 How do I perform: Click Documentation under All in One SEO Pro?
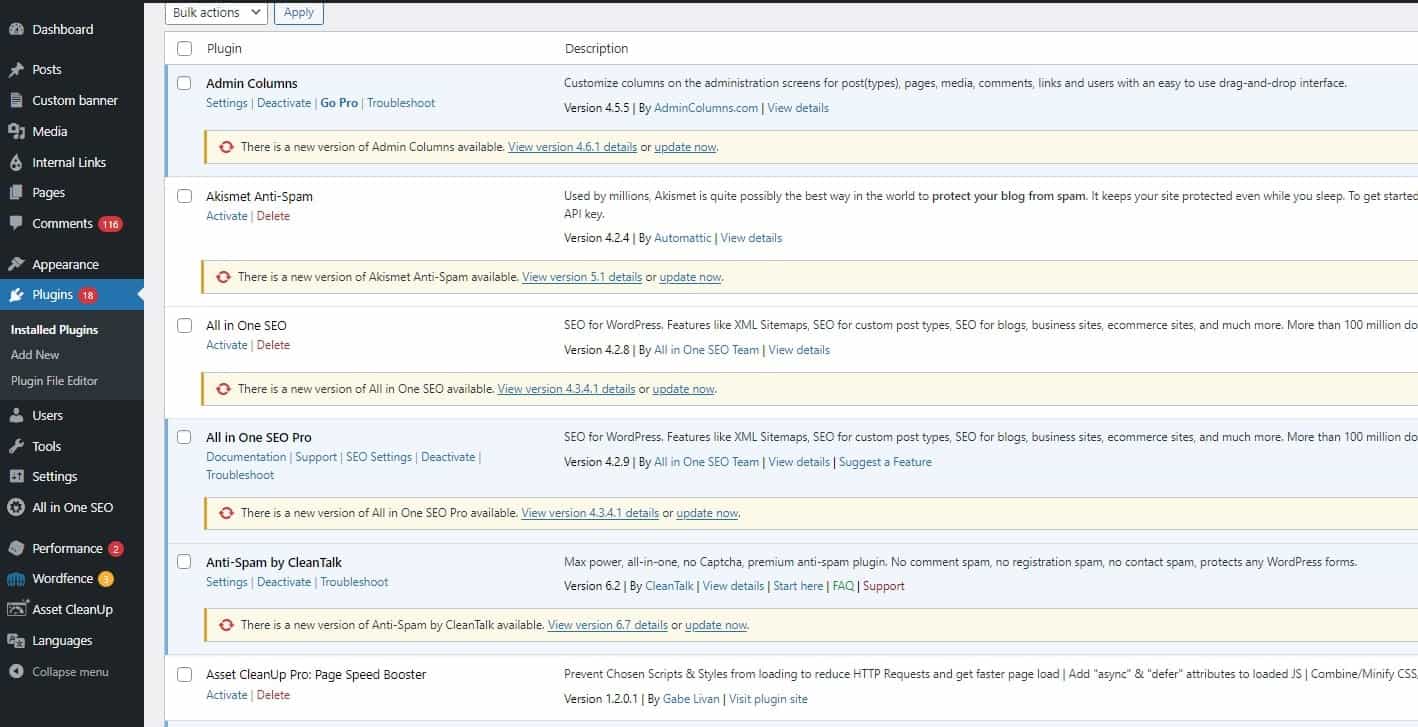[246, 457]
